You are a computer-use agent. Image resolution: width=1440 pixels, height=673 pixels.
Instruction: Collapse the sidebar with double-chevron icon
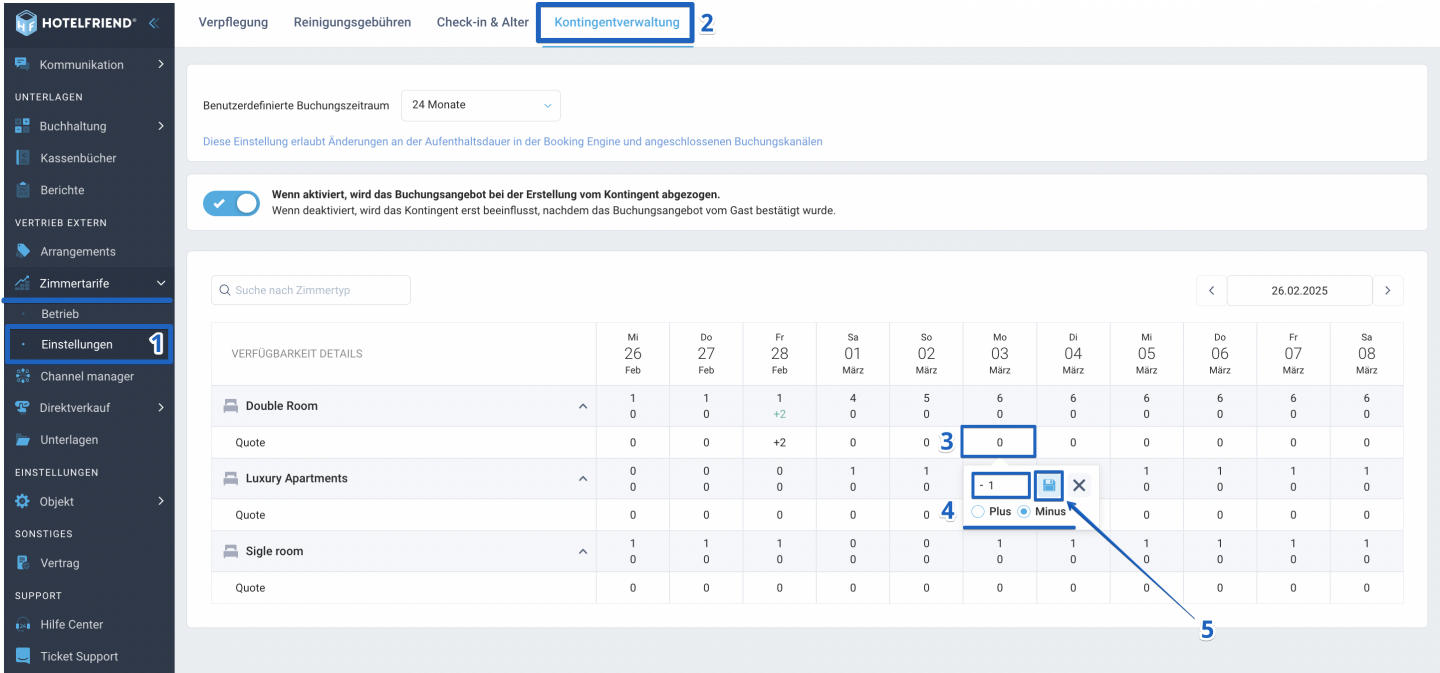[x=153, y=23]
